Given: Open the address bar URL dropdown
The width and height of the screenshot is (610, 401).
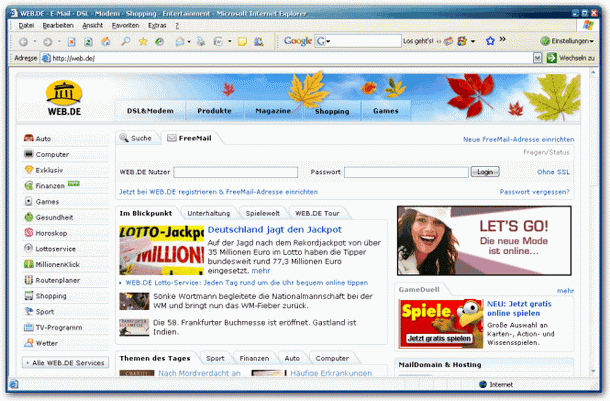Looking at the screenshot, I should pyautogui.click(x=537, y=58).
